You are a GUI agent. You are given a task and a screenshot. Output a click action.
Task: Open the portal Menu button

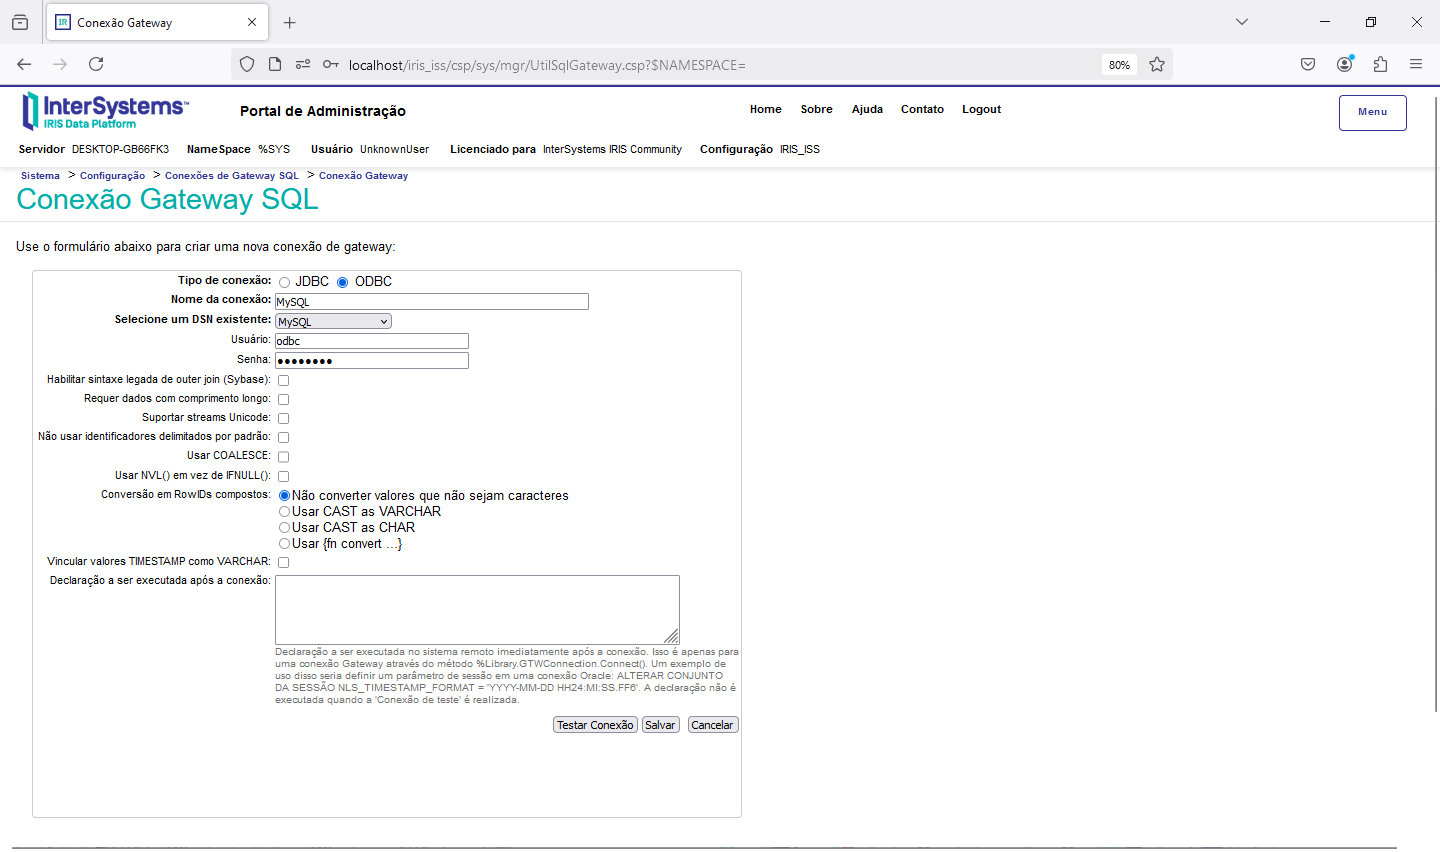pos(1372,112)
